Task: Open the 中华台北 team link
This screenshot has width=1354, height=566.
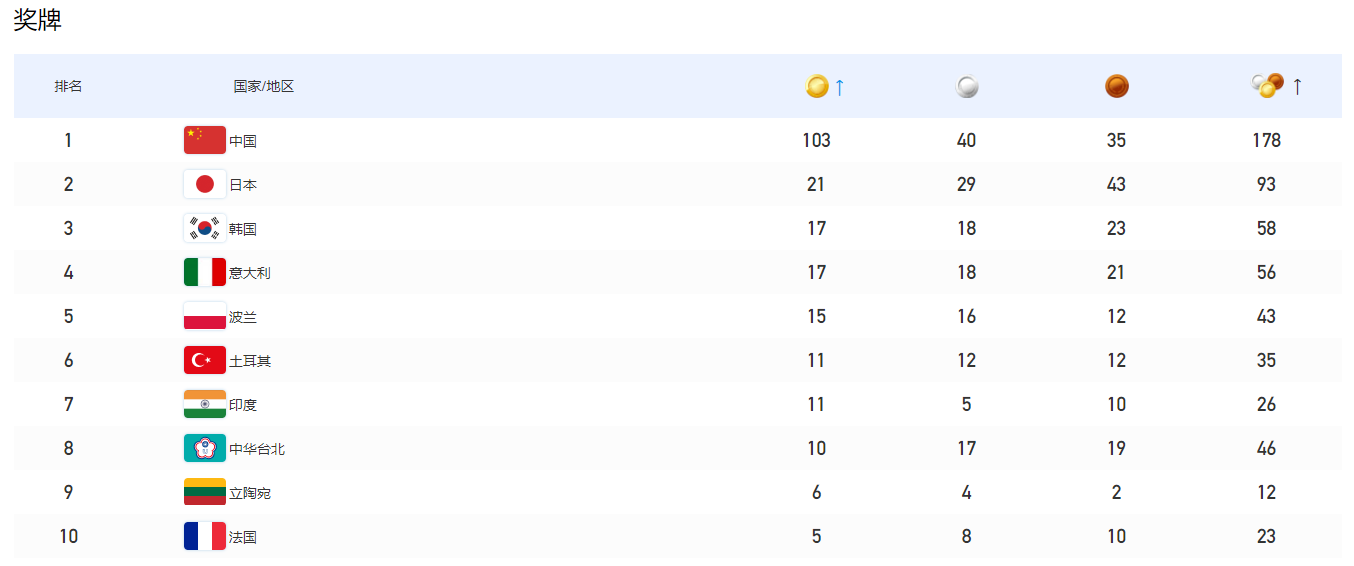Action: click(x=257, y=449)
